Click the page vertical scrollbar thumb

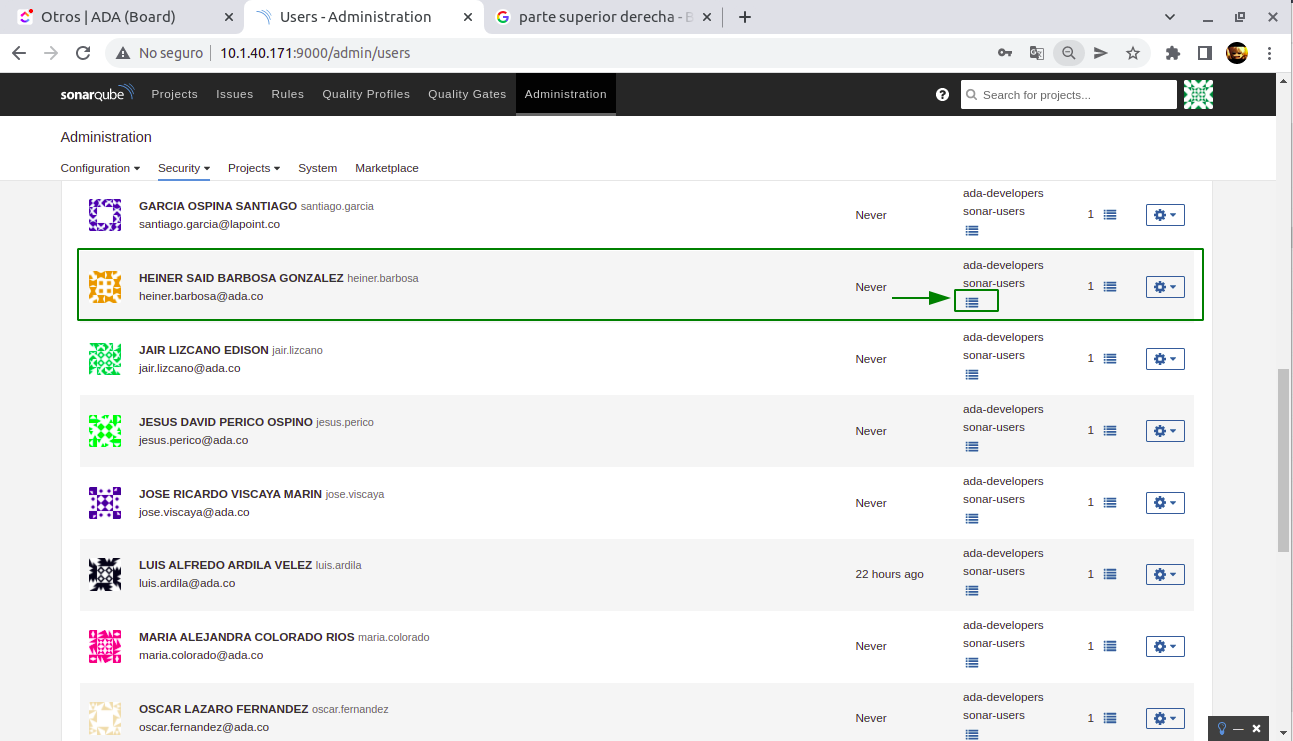(x=1283, y=460)
